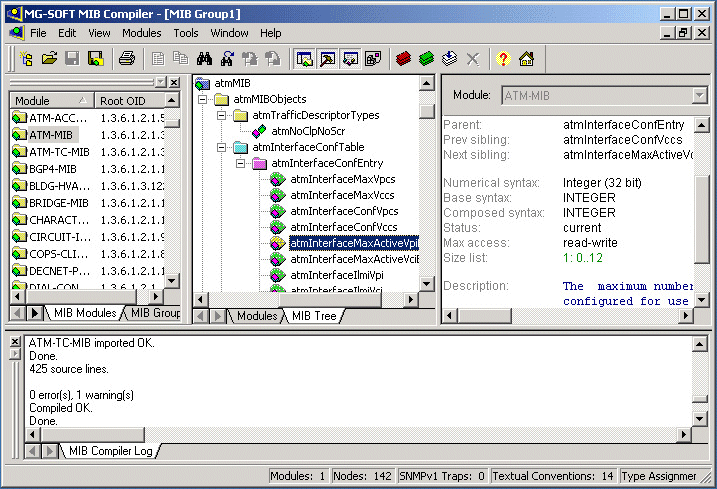The image size is (717, 489).
Task: Switch to the Modules tab in the tree pane
Action: (x=256, y=316)
